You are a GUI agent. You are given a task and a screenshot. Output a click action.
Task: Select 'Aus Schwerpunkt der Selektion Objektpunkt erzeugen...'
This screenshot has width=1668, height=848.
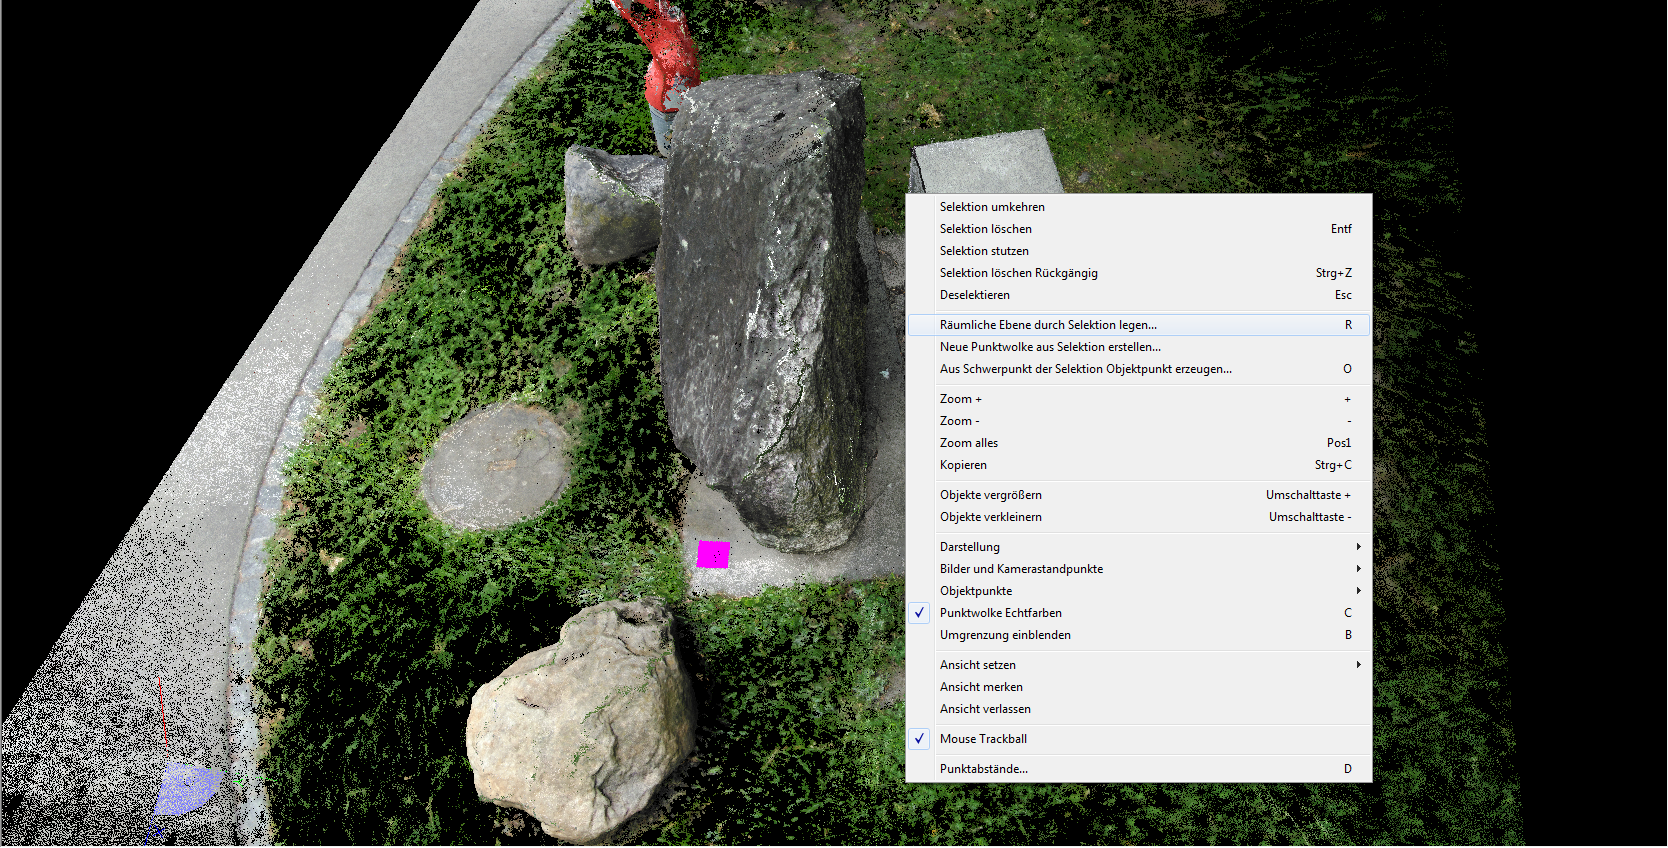tap(1085, 369)
